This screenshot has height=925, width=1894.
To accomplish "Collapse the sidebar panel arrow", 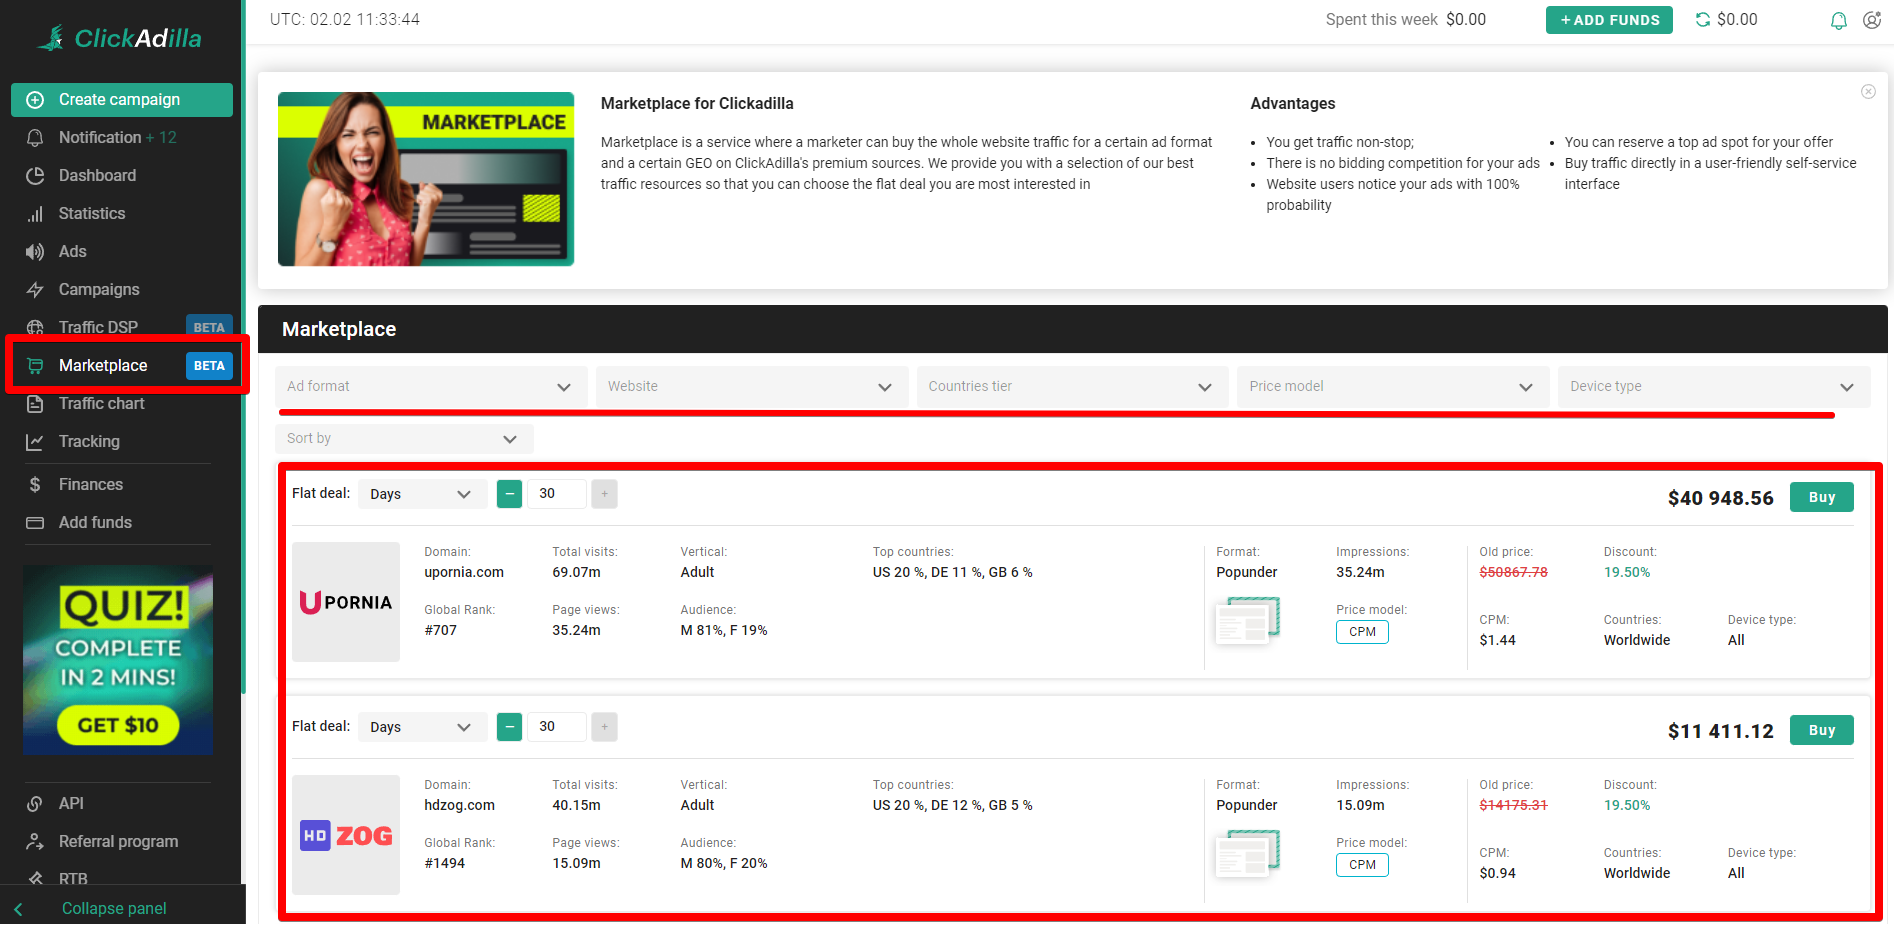I will click(18, 909).
